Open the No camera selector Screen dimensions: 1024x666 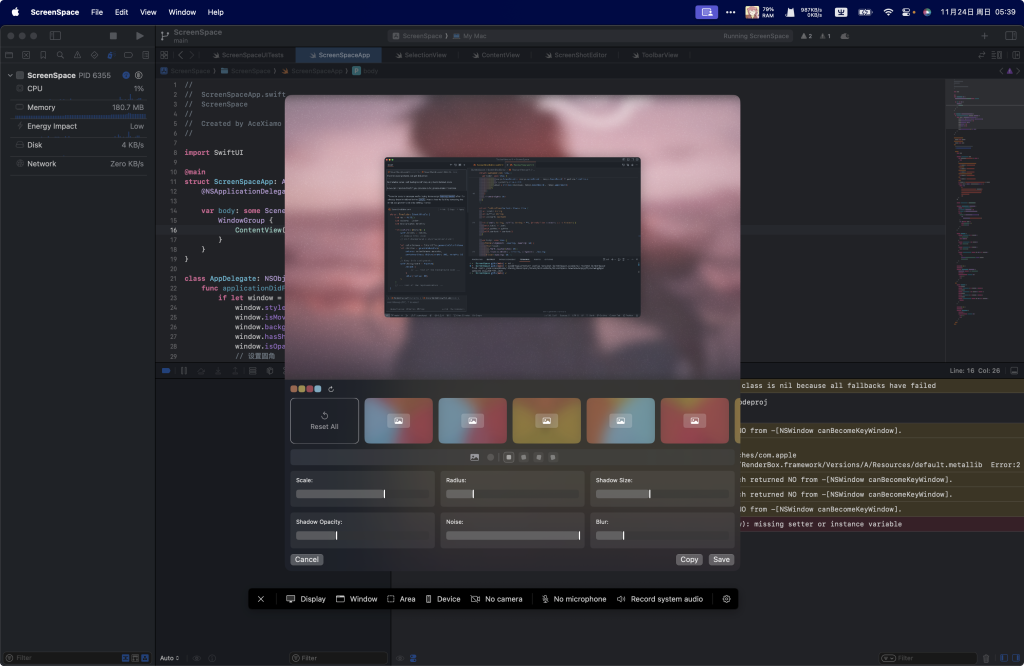click(497, 599)
